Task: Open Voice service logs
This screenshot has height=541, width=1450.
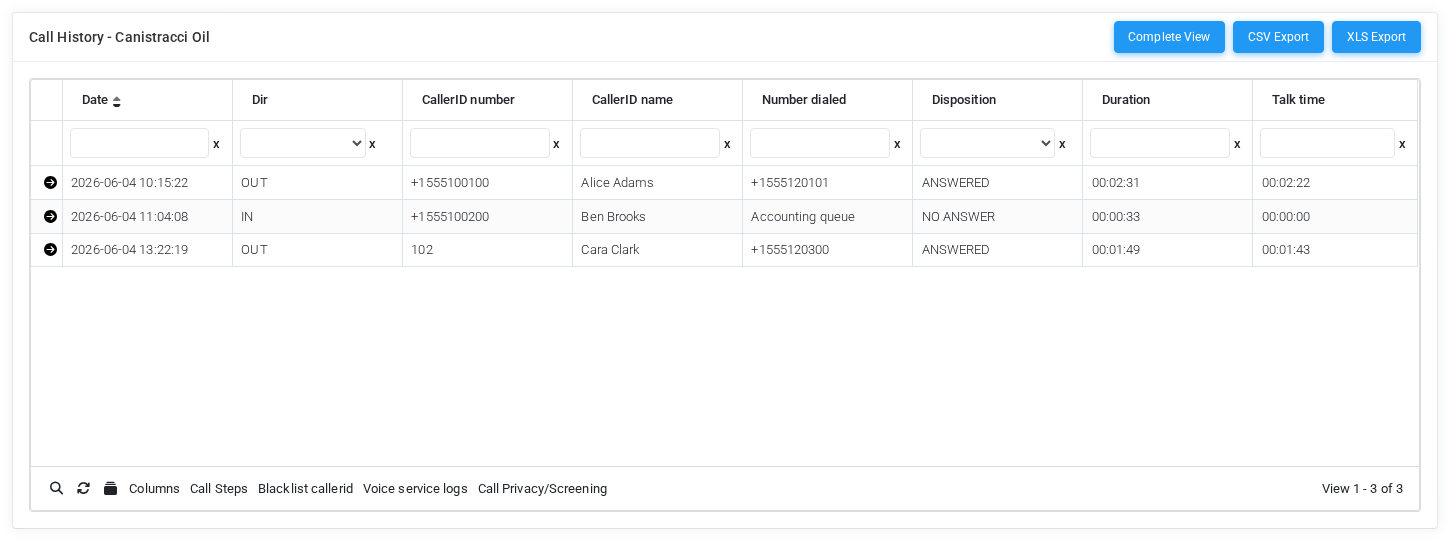Action: [x=415, y=489]
